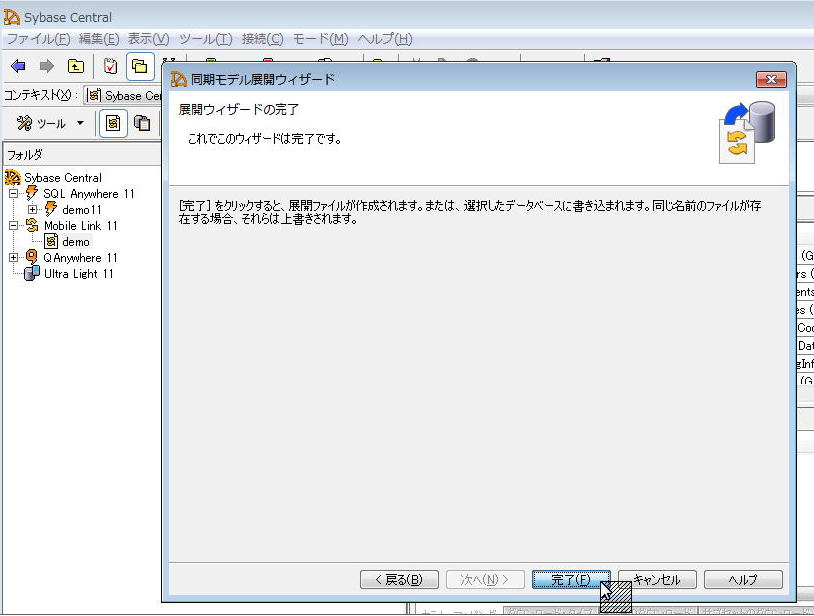Expand the QAnywhere 11 tree node

(x=14, y=258)
